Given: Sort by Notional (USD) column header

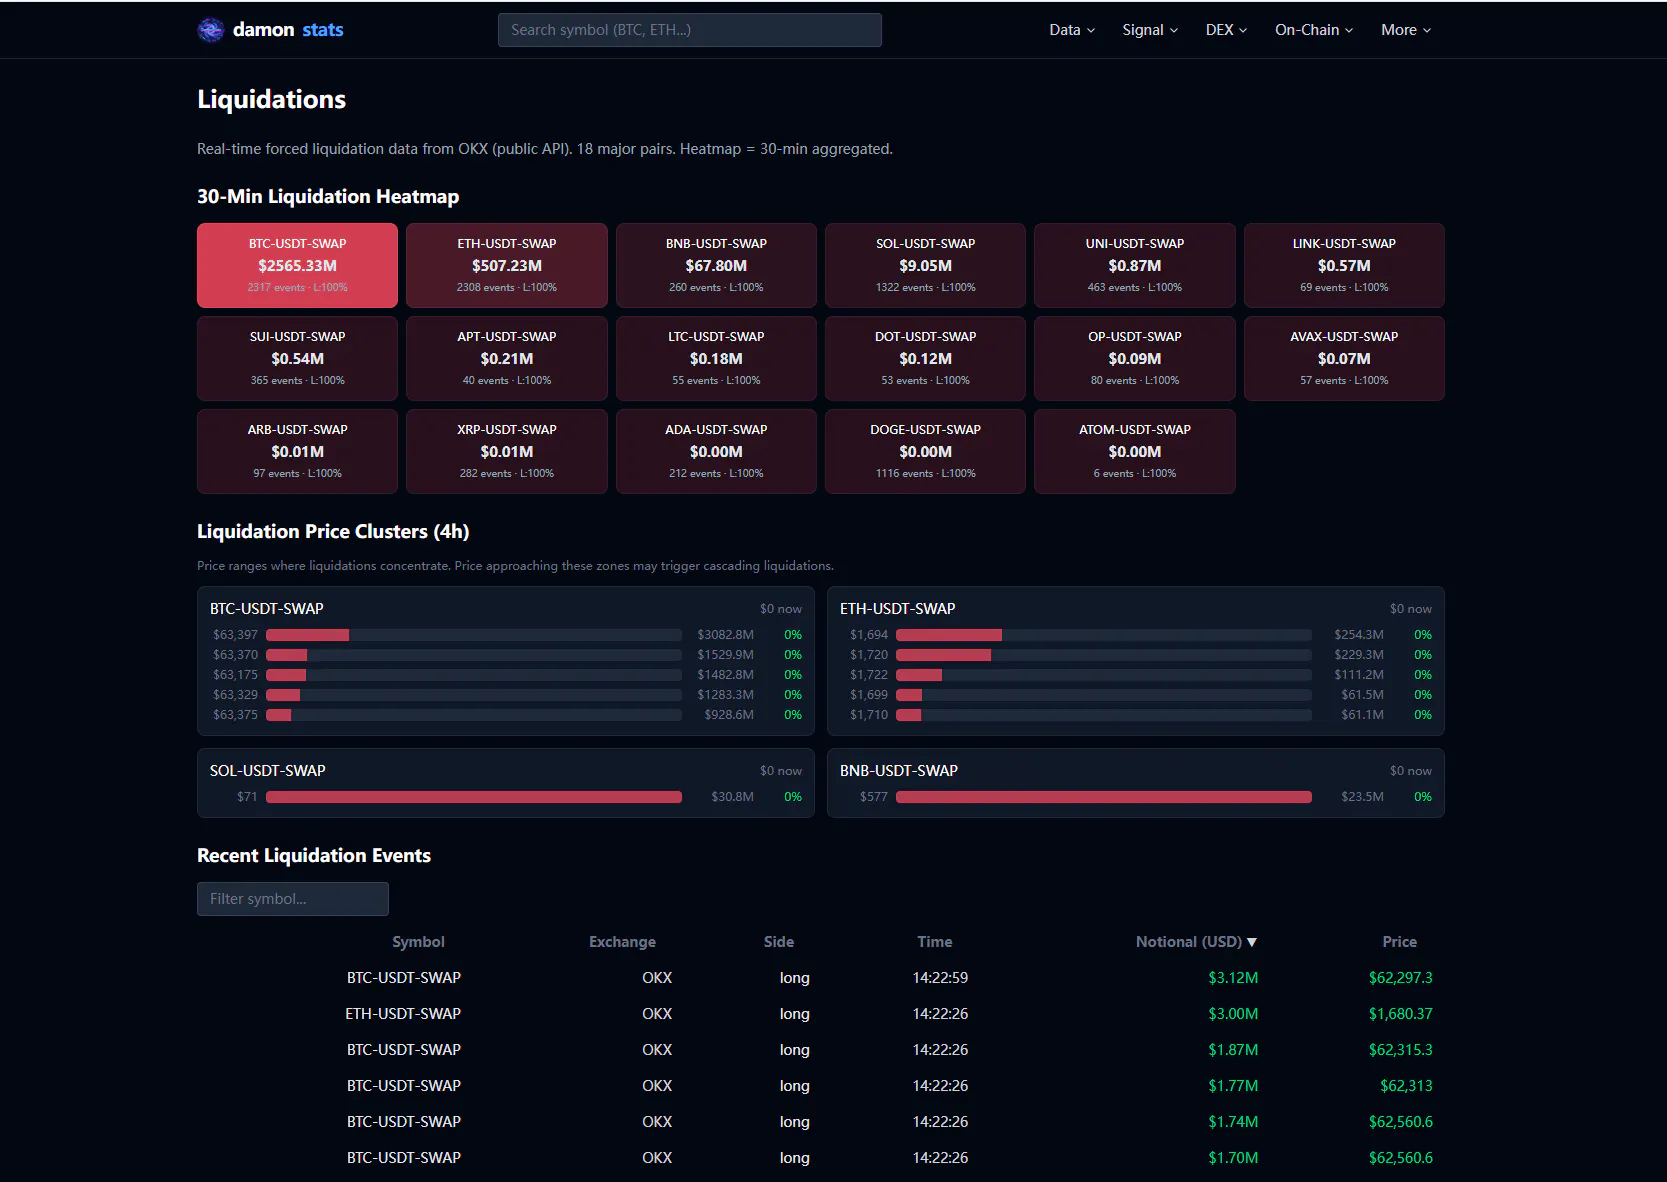Looking at the screenshot, I should click(x=1196, y=942).
